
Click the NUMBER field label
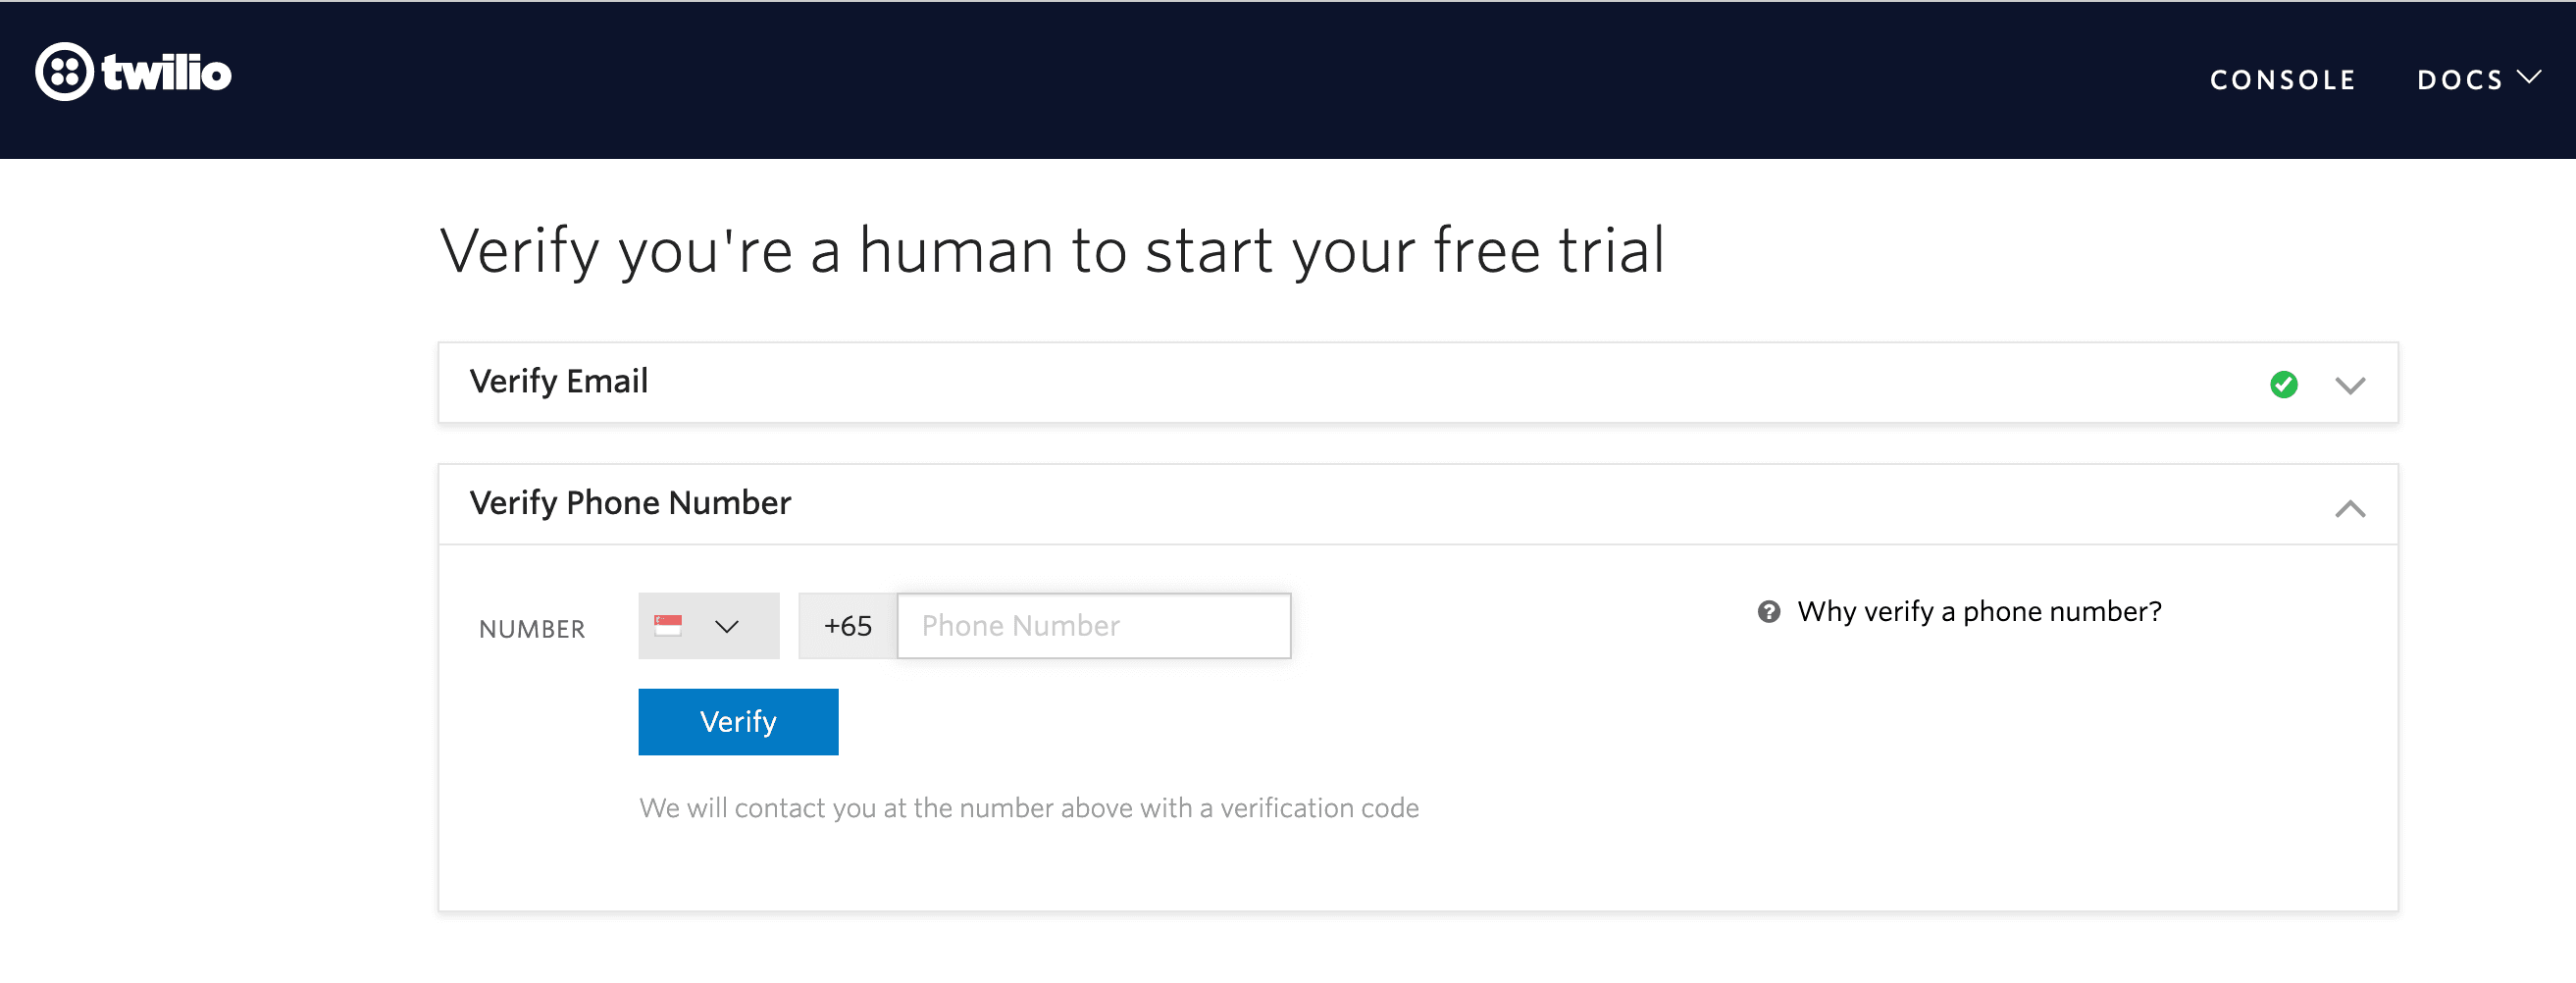531,629
